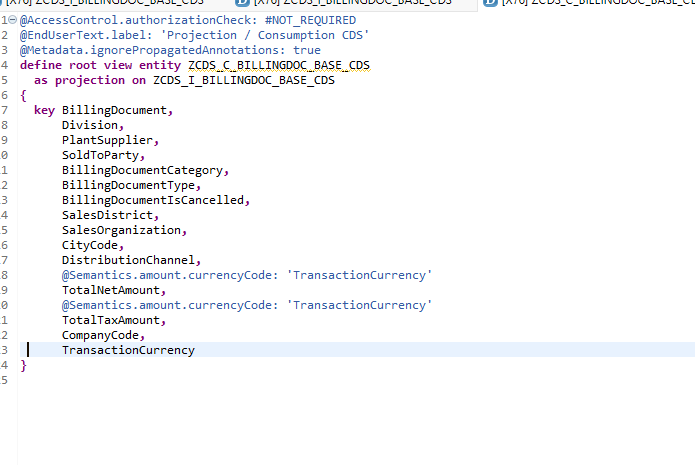This screenshot has height=465, width=695.
Task: Click ZCDS_I_BILLINGDOC_BASE_CDS in projection line
Action: tap(244, 80)
